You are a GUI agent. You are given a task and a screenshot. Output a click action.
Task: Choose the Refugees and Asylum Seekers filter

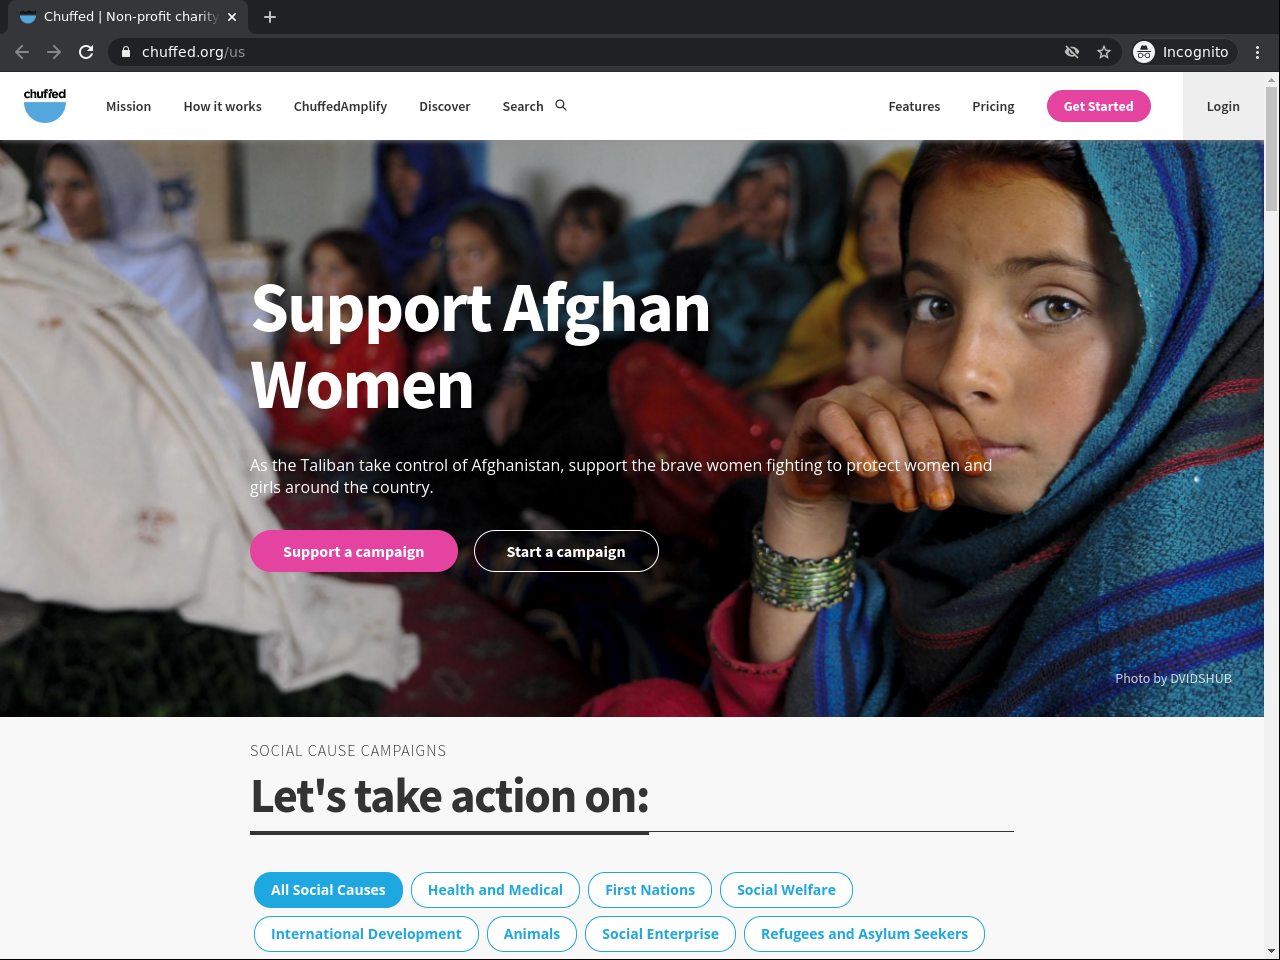pyautogui.click(x=864, y=934)
